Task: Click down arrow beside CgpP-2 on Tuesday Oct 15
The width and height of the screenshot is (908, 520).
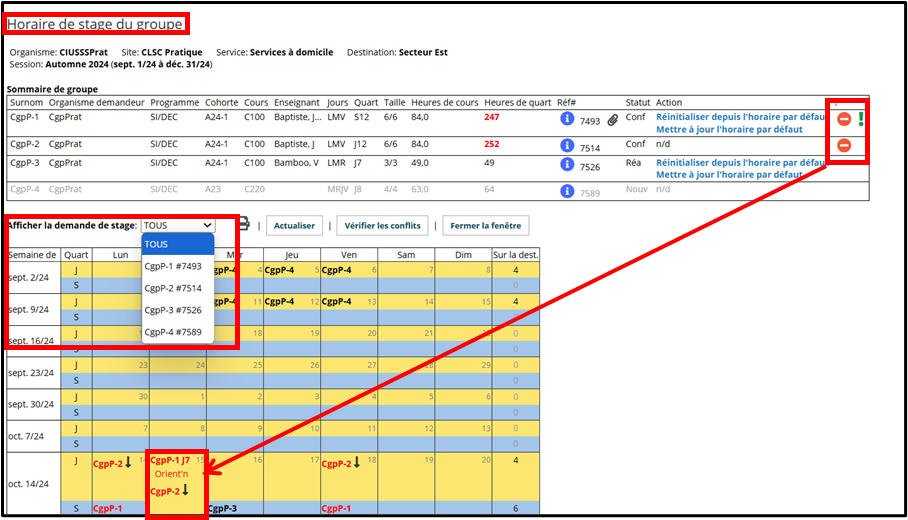Action: pos(185,490)
